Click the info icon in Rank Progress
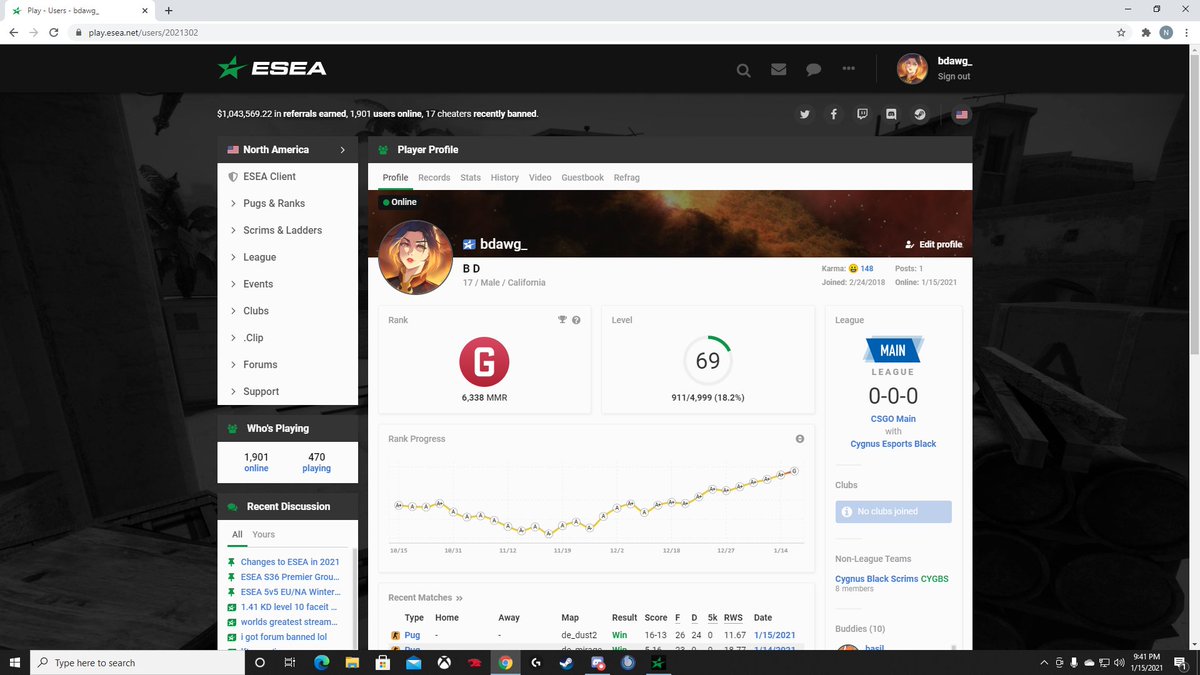The height and width of the screenshot is (675, 1200). pyautogui.click(x=800, y=439)
